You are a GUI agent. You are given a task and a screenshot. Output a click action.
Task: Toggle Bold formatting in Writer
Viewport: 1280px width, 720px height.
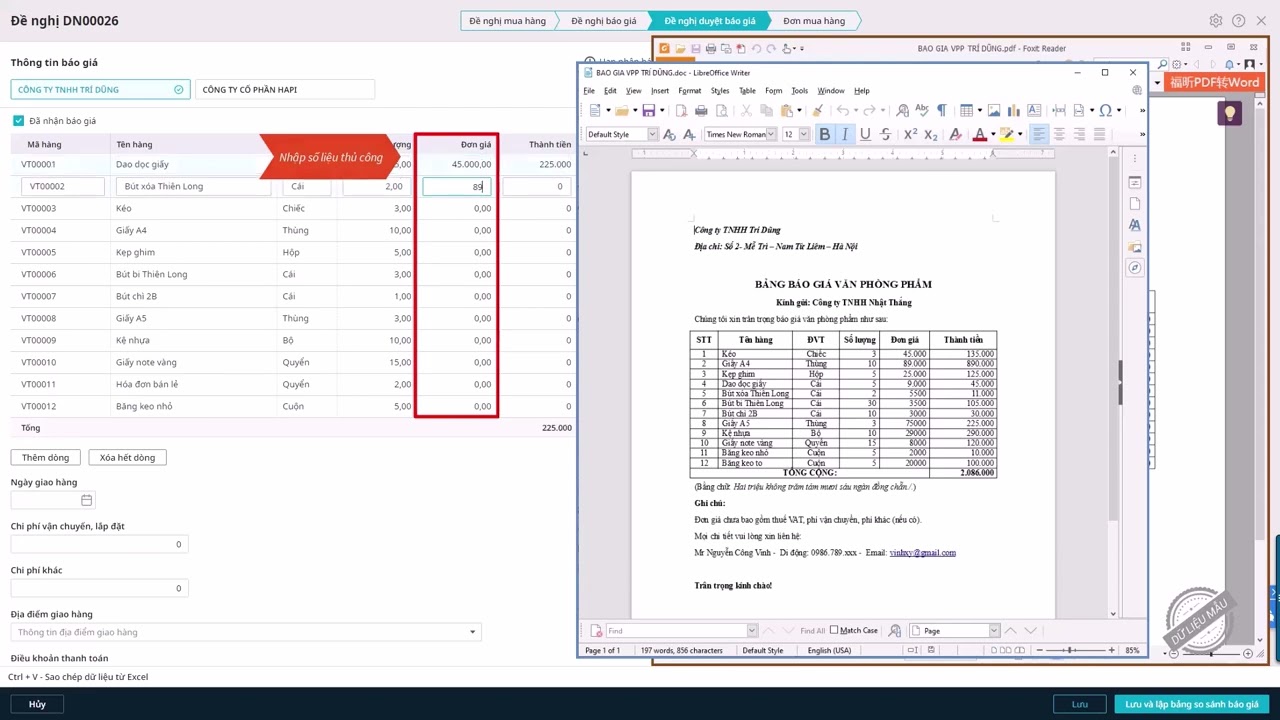click(x=824, y=134)
